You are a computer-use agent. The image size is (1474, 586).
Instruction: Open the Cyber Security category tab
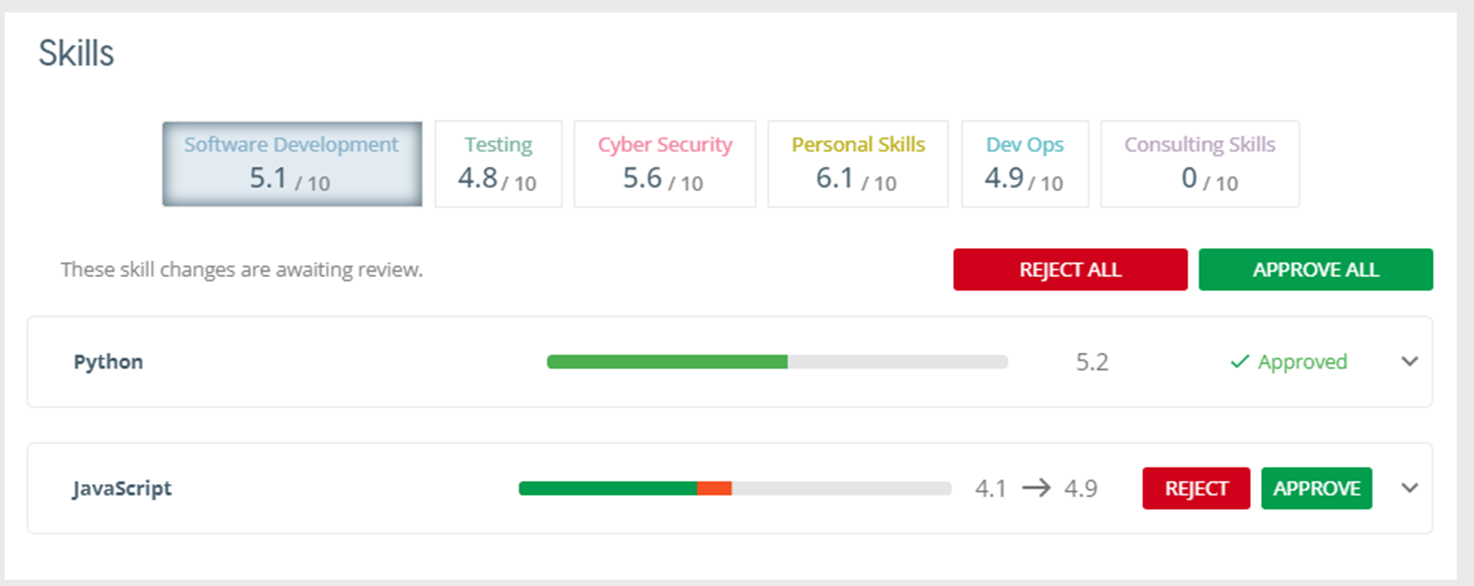[x=664, y=164]
